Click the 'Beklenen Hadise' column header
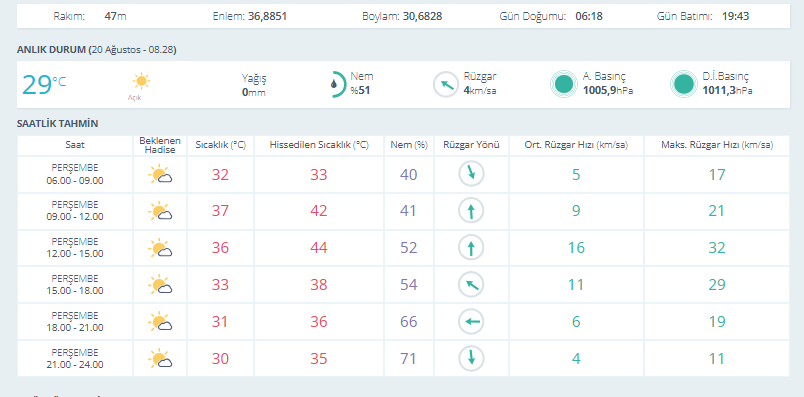This screenshot has width=804, height=397. [x=160, y=145]
